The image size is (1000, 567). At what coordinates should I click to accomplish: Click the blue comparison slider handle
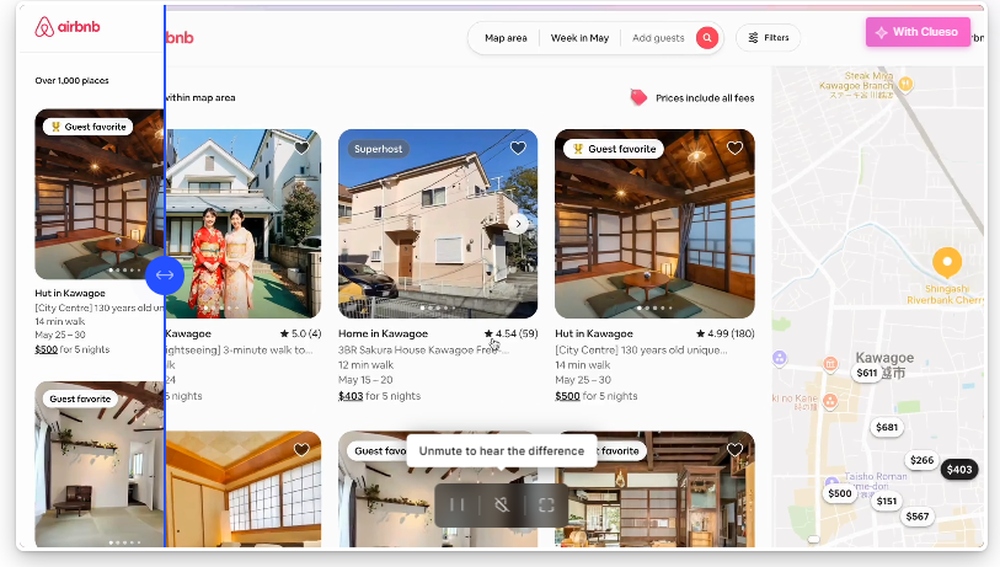165,275
